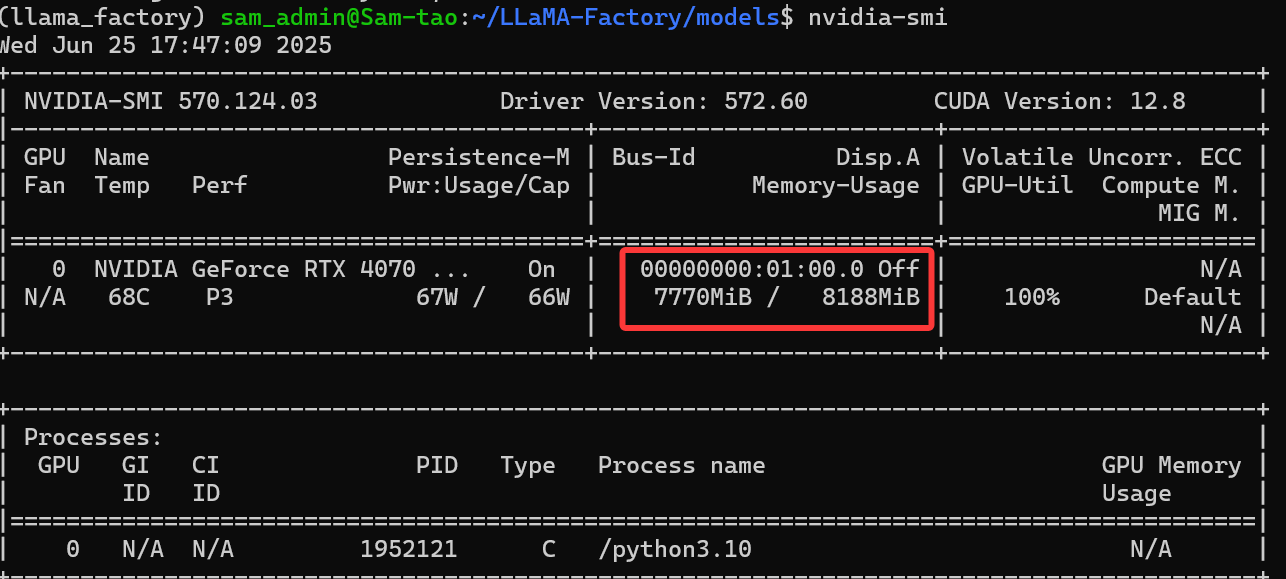The width and height of the screenshot is (1286, 579).
Task: Click the "Processes:" section label
Action: coord(94,437)
